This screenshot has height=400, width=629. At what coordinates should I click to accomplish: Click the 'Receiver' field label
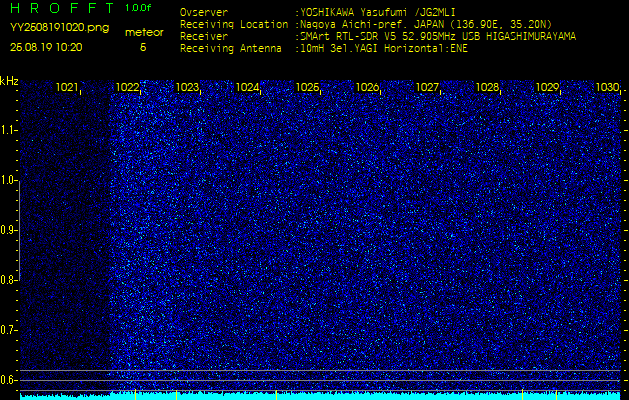204,37
